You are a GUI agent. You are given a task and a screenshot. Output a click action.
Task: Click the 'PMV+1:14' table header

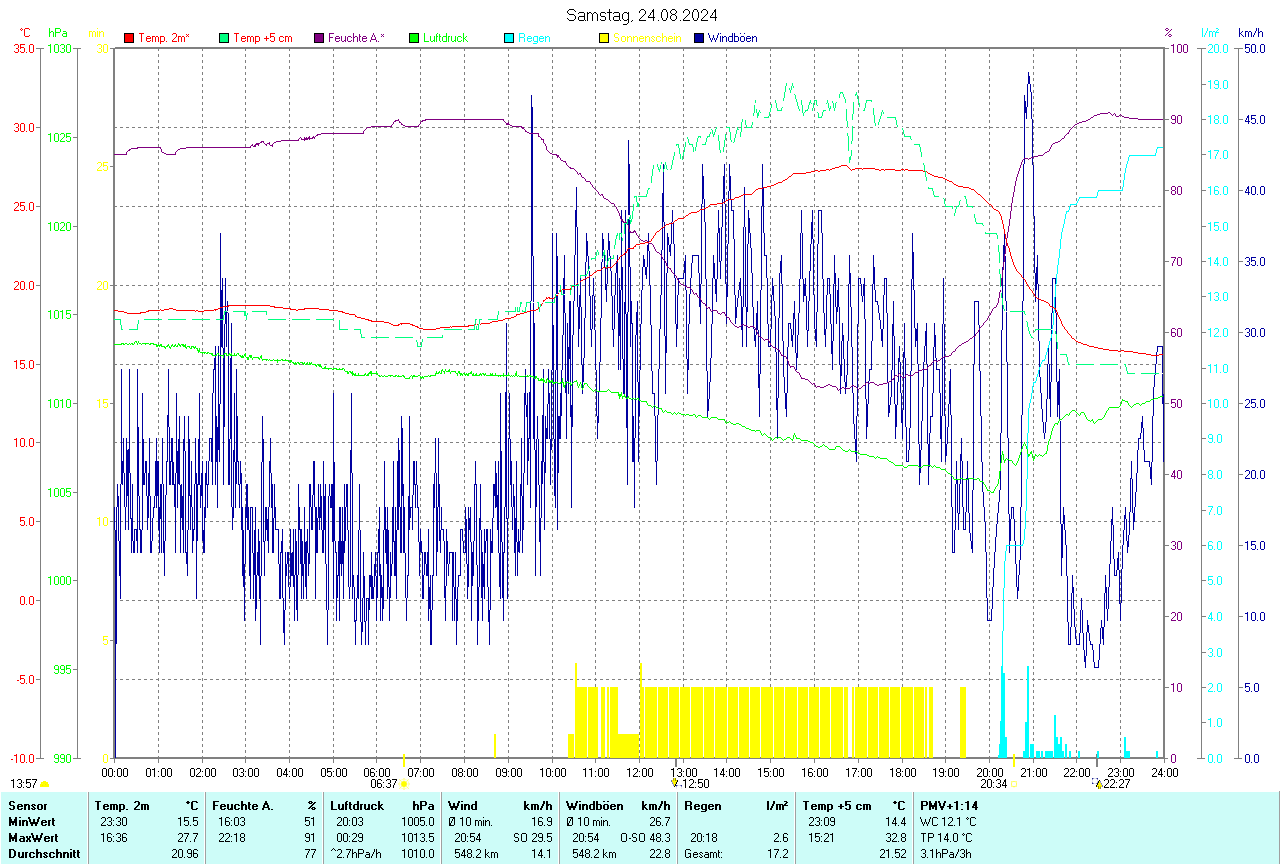pyautogui.click(x=949, y=805)
